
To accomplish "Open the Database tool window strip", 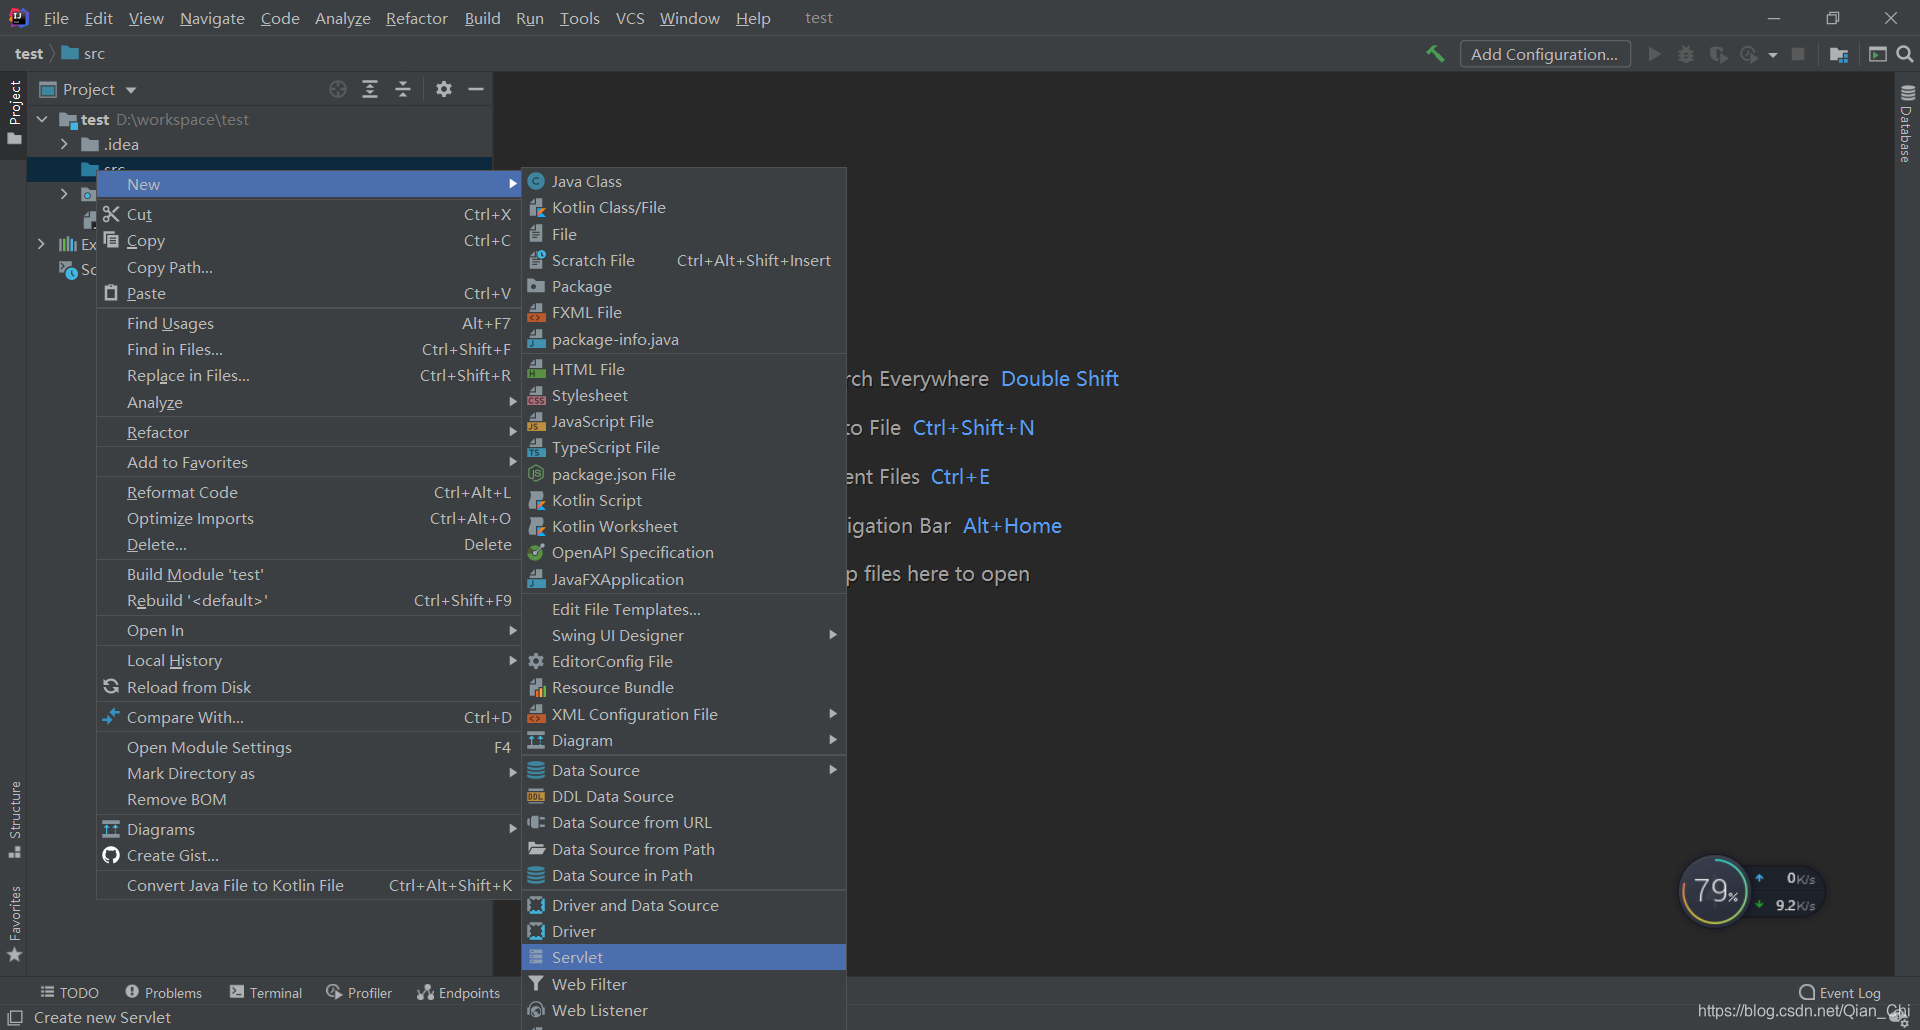I will [1907, 124].
